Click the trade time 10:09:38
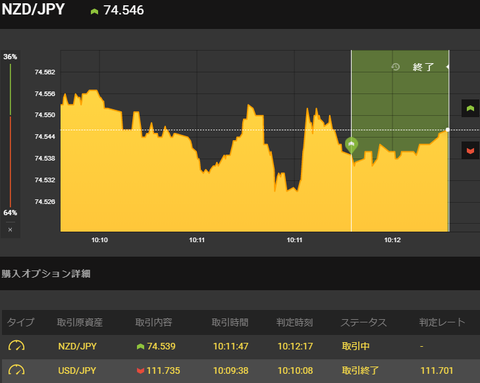The height and width of the screenshot is (383, 480). [231, 371]
